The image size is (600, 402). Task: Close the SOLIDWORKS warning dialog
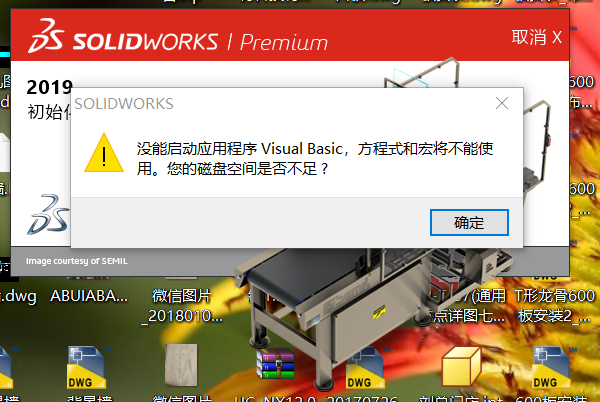(x=502, y=103)
